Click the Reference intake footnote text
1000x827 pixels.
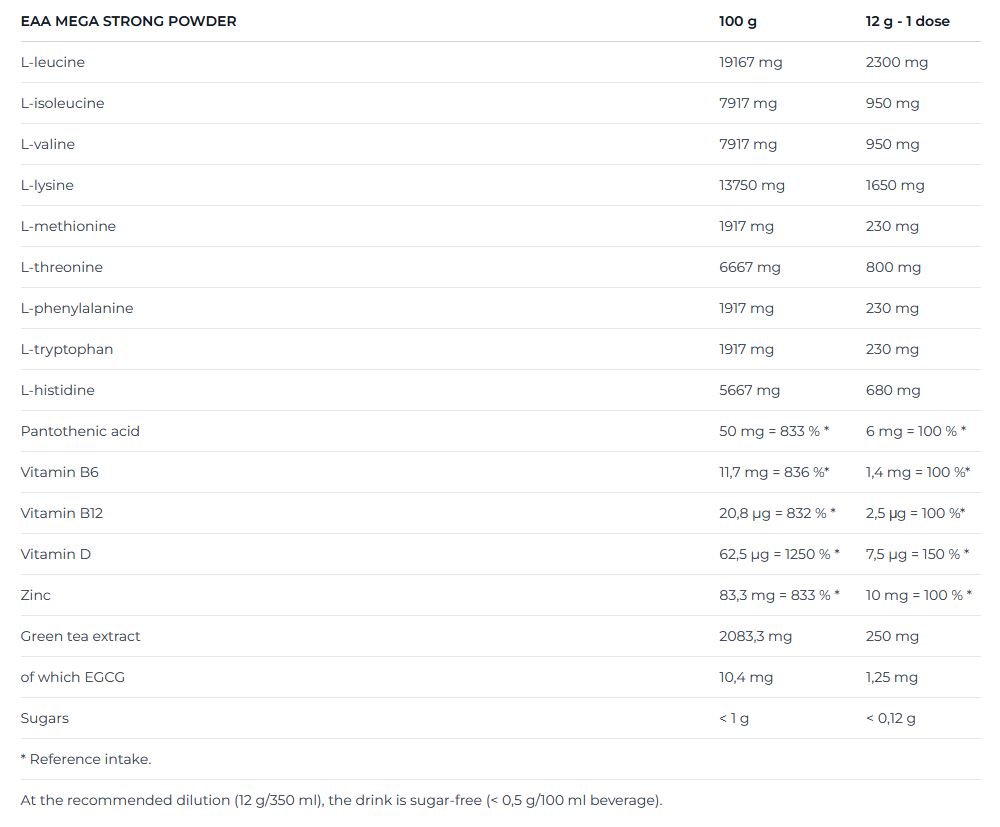tap(86, 759)
